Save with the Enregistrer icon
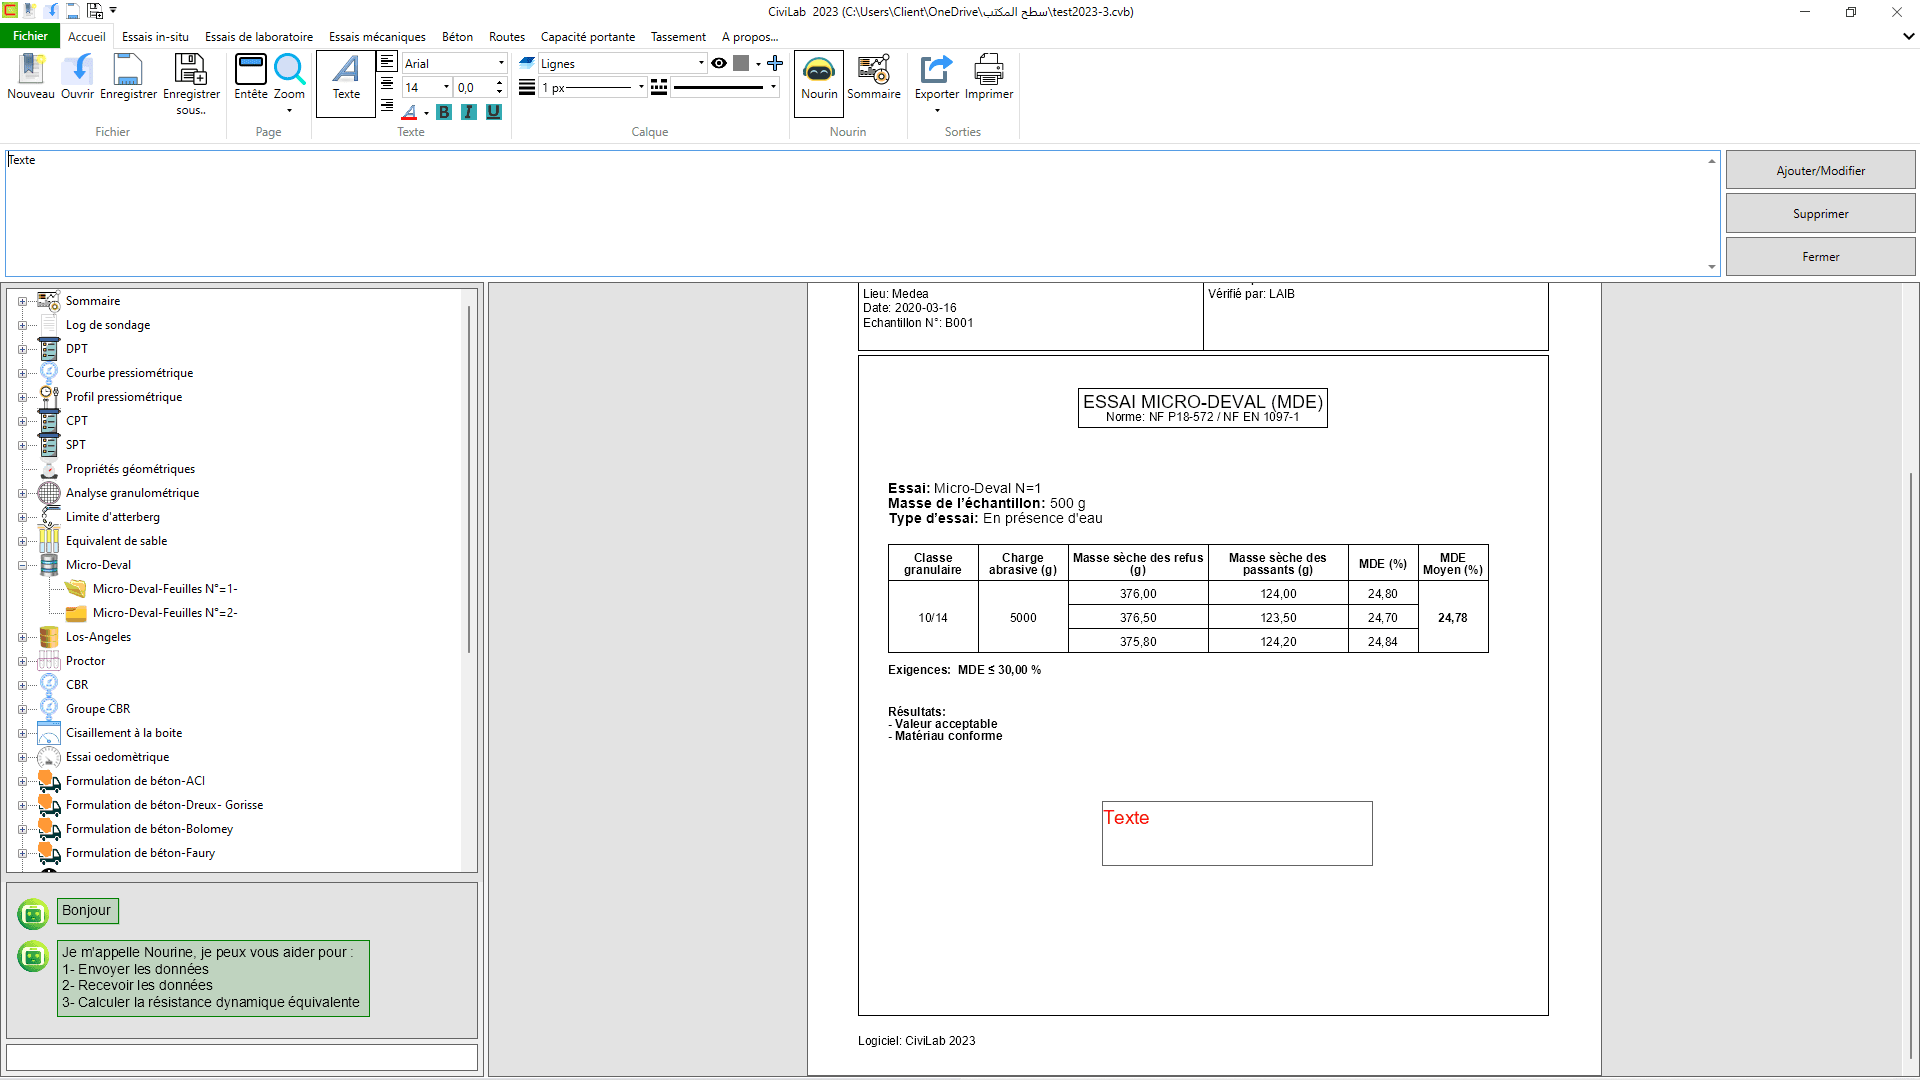Screen dimensions: 1920x1080 (x=128, y=77)
